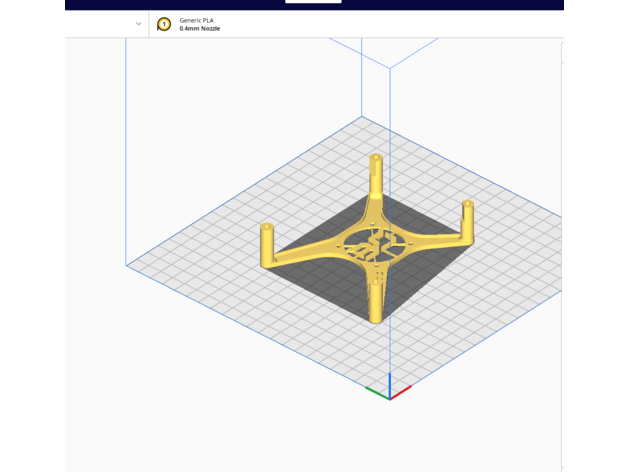Click the model's left upright post
The image size is (628, 472).
(267, 245)
